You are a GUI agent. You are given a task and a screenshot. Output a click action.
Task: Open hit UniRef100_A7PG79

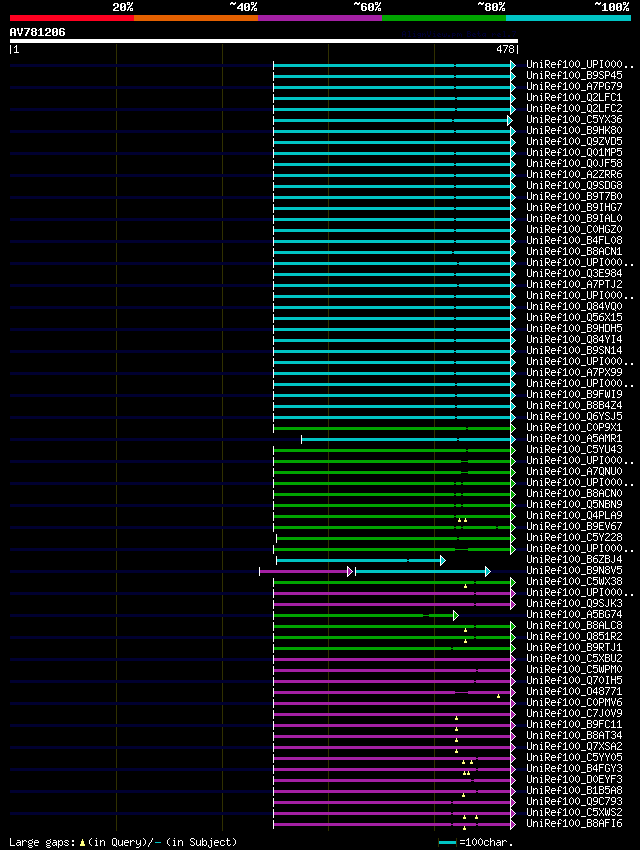tap(574, 86)
